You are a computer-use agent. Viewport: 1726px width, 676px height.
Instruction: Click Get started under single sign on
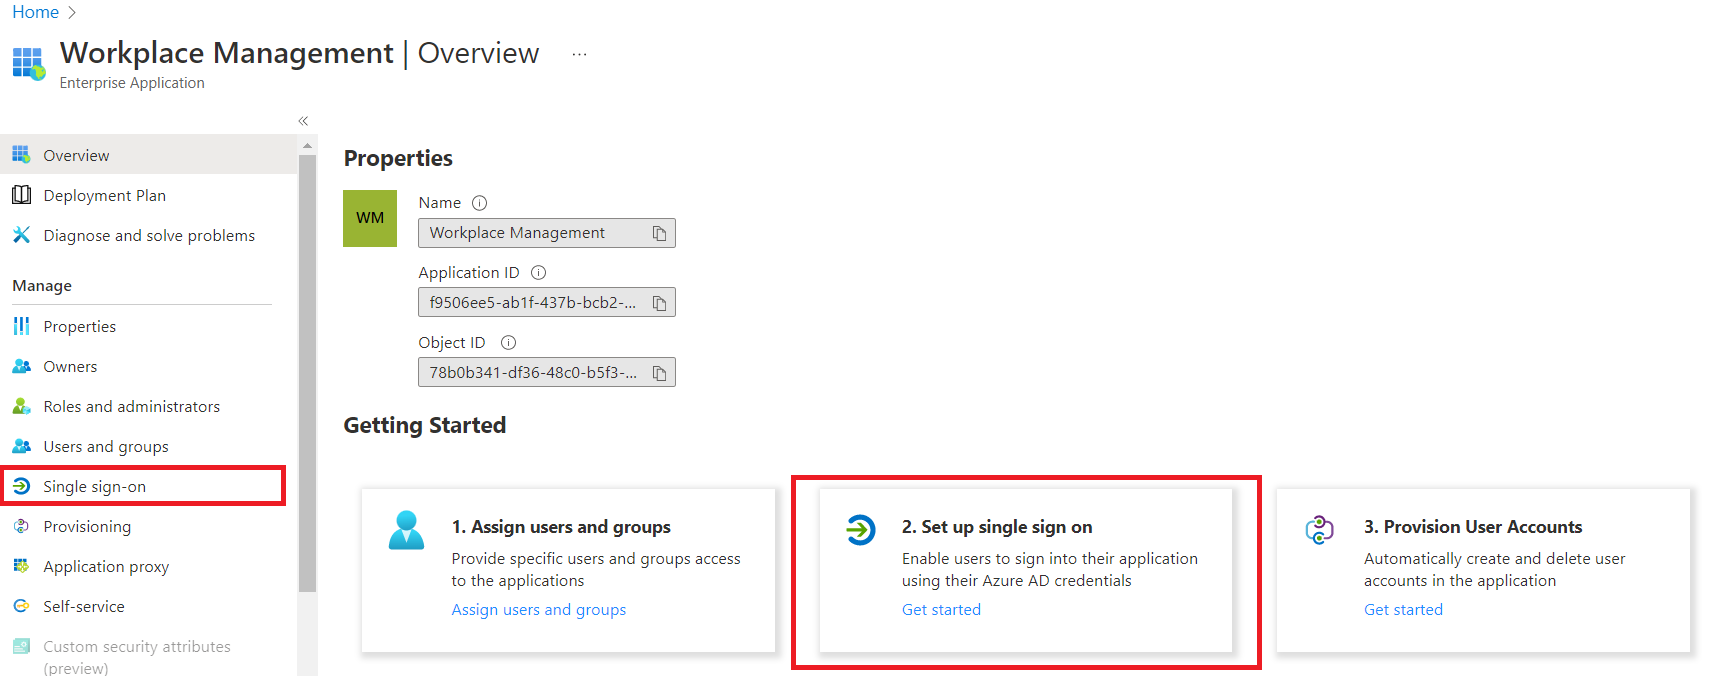941,610
